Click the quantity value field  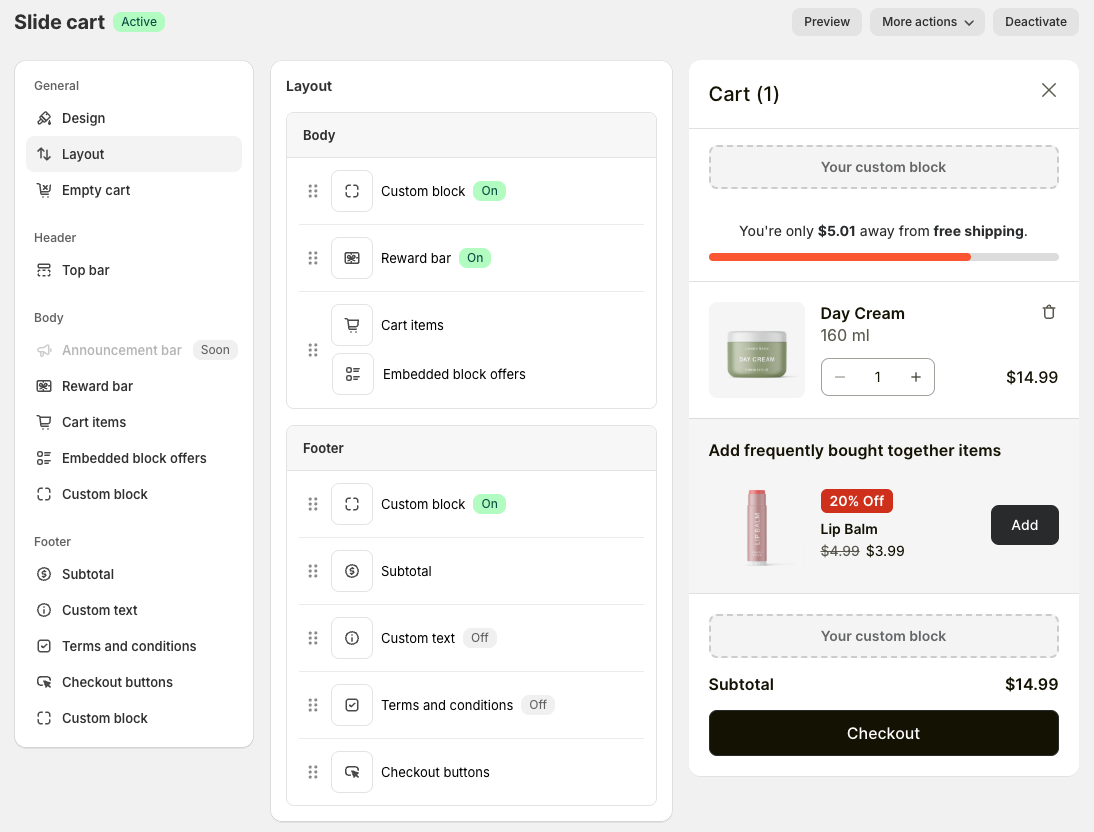coord(878,377)
